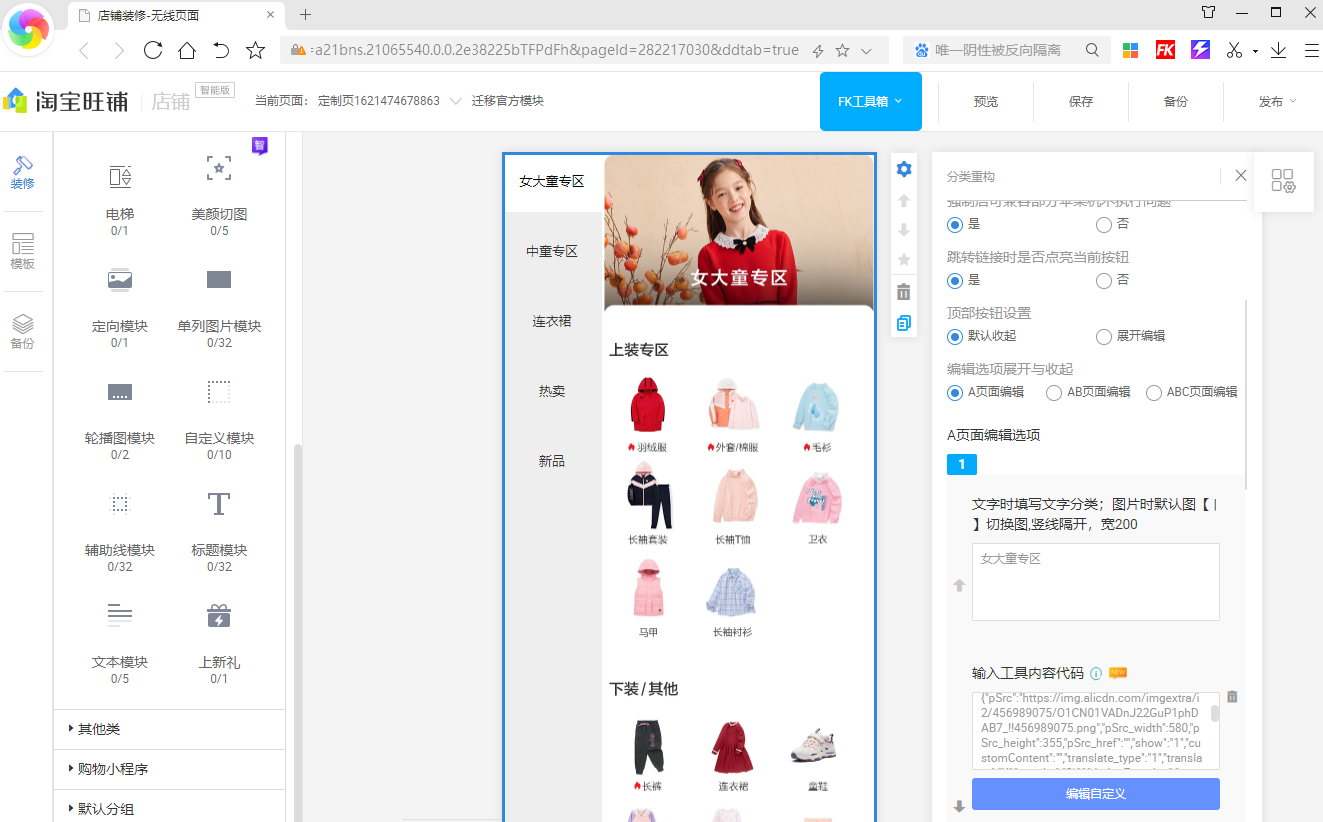Open the scissors screenshot tool

coord(1234,50)
